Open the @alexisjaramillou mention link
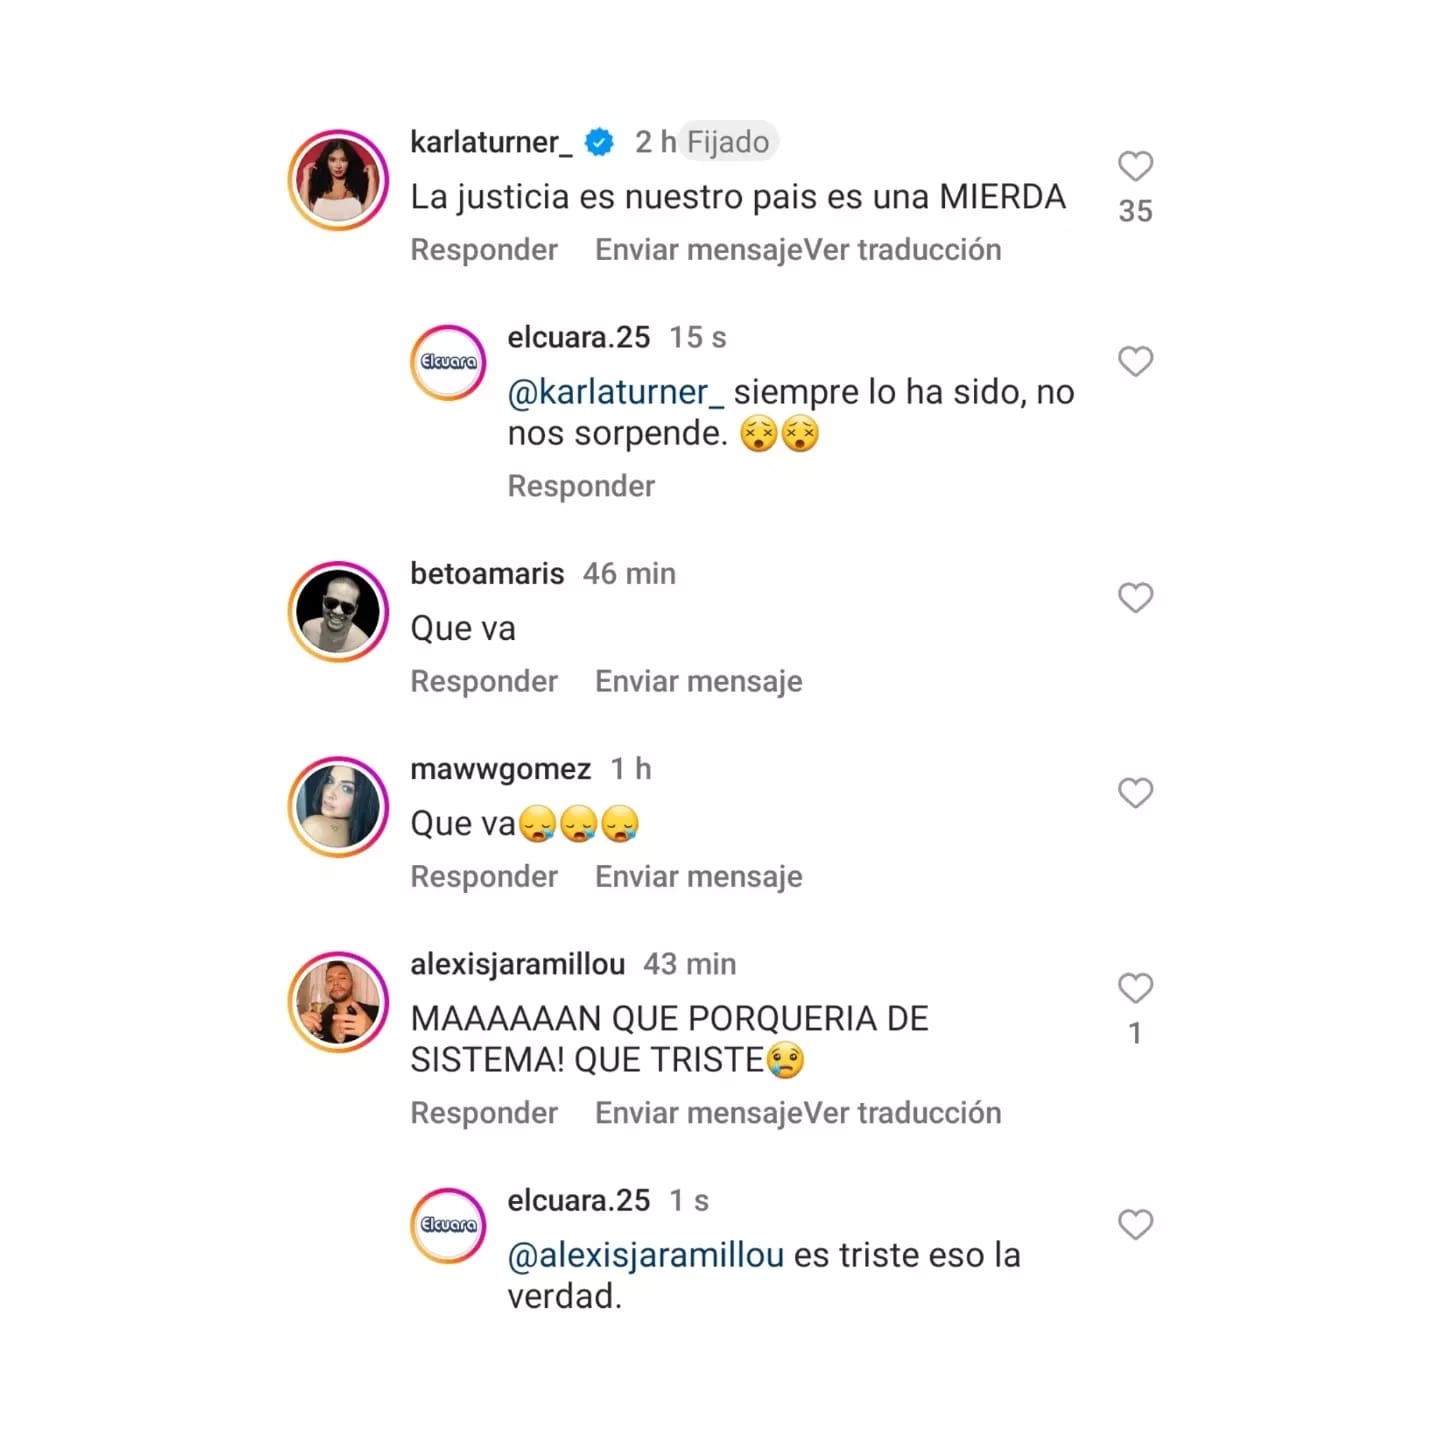The width and height of the screenshot is (1440, 1440). click(x=646, y=1256)
